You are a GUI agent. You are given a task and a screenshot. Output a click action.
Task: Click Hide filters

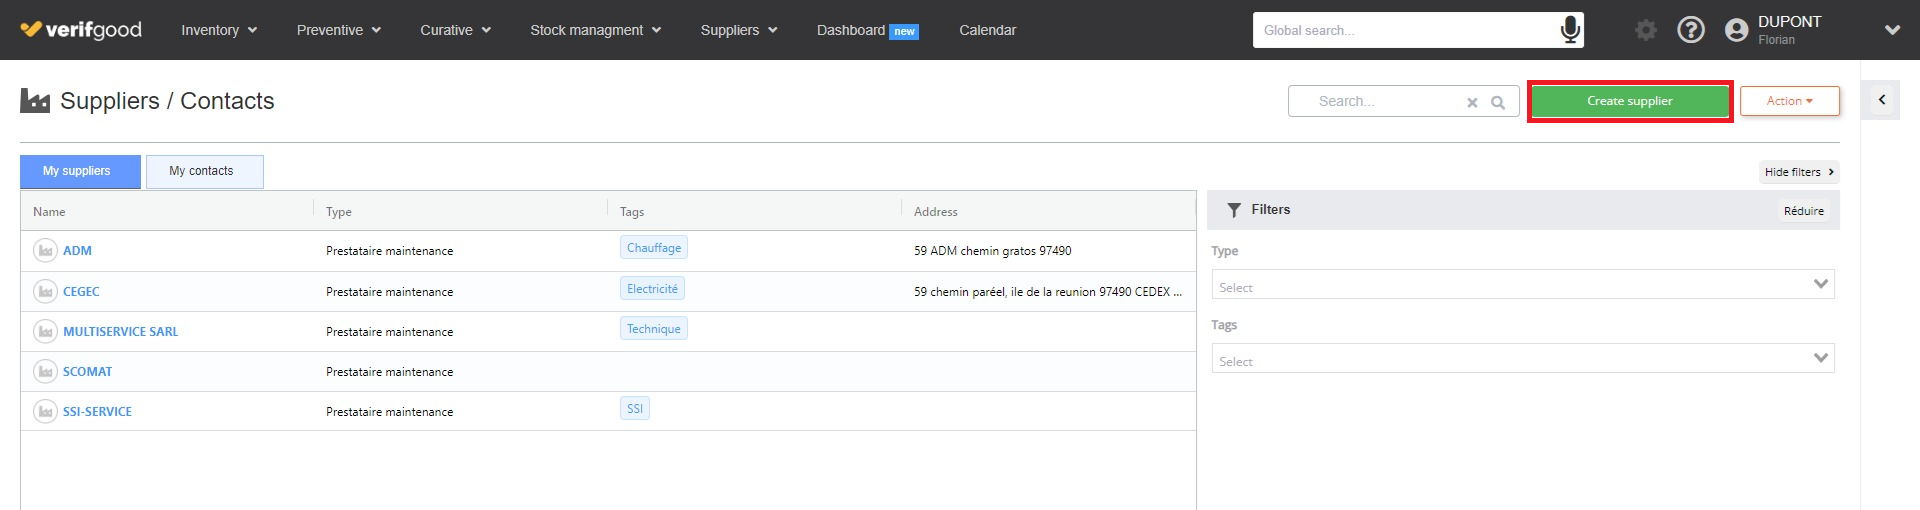[1798, 172]
